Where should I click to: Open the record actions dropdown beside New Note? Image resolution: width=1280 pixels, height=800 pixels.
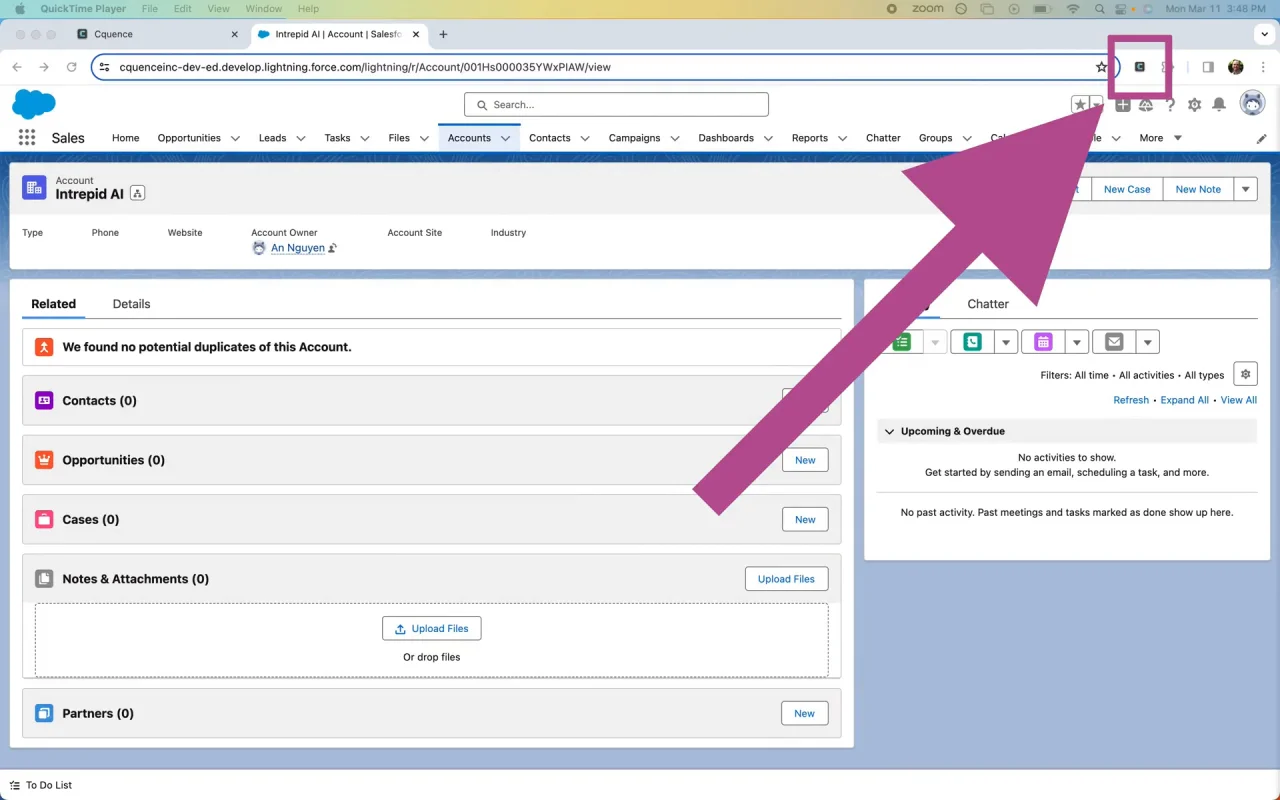pyautogui.click(x=1245, y=189)
